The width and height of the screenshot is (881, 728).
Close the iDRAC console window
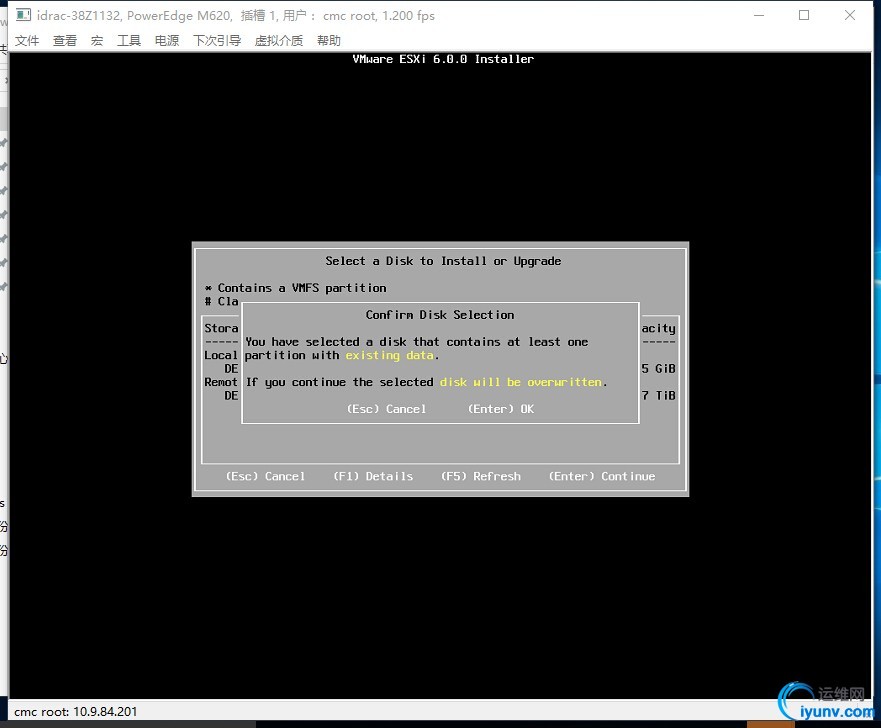pyautogui.click(x=850, y=15)
